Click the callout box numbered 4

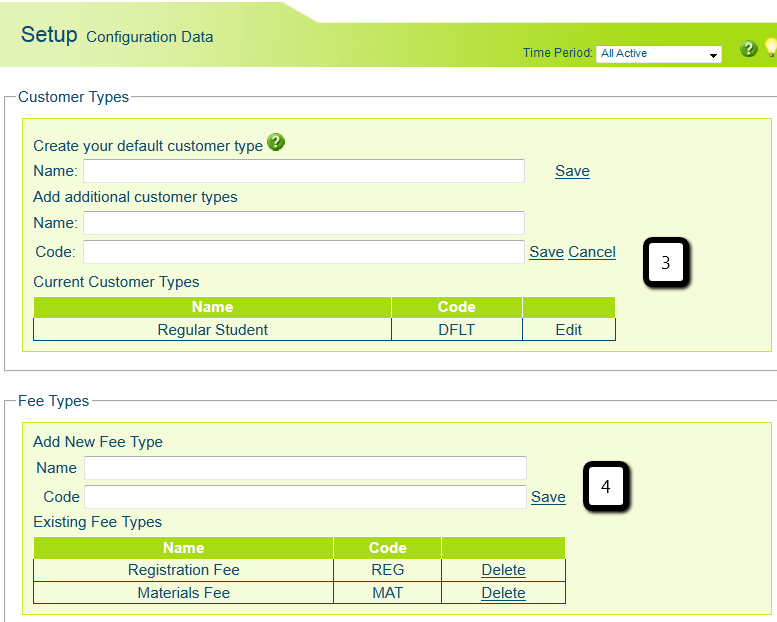[605, 487]
